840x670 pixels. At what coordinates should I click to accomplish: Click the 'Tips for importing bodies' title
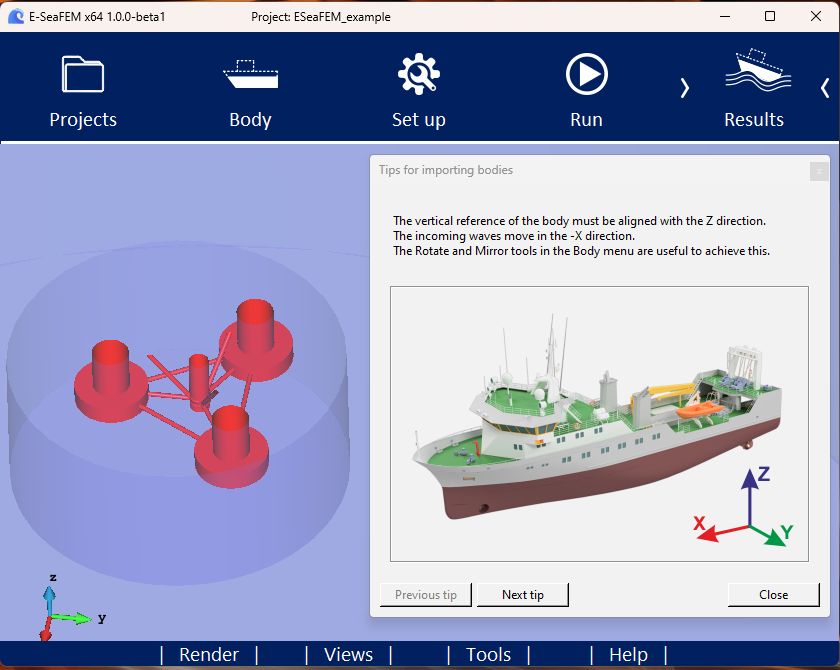[446, 170]
